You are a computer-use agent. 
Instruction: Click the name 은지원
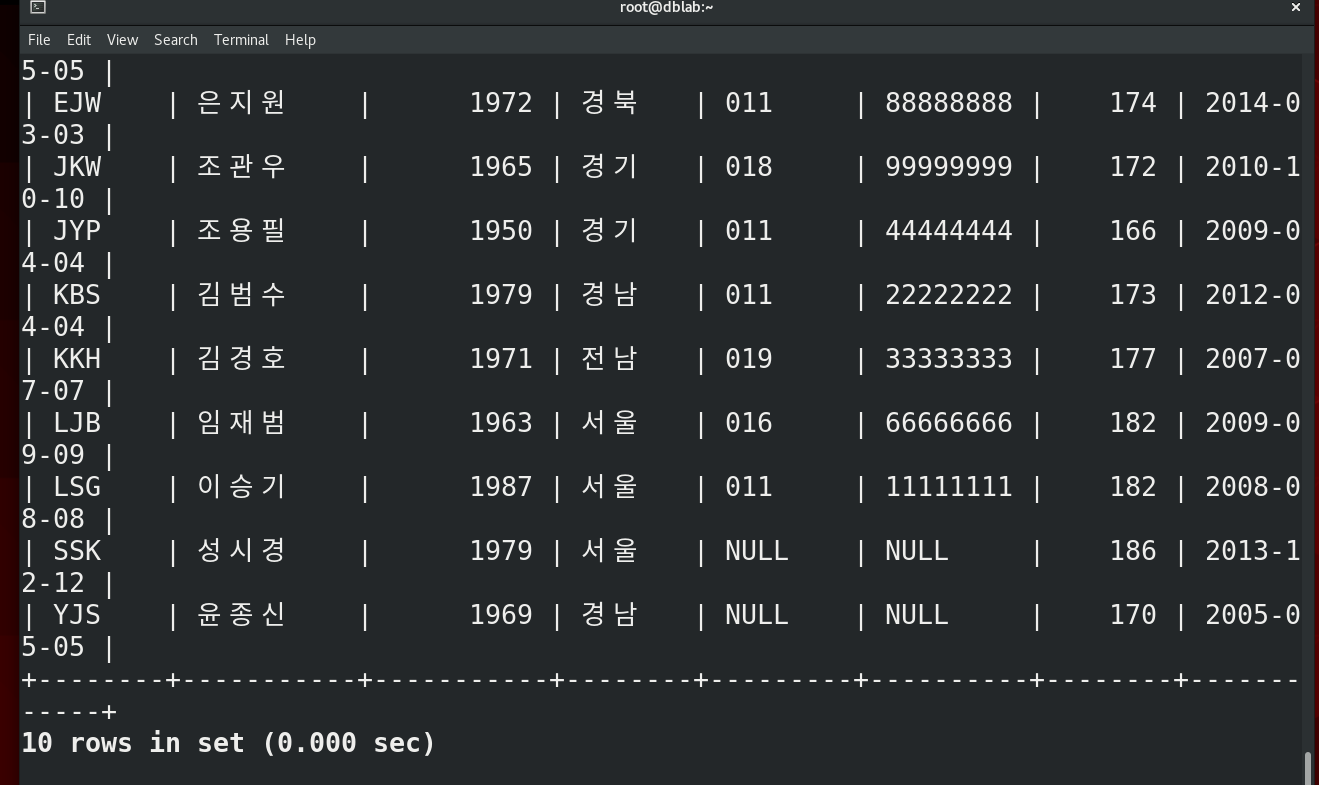pyautogui.click(x=242, y=103)
